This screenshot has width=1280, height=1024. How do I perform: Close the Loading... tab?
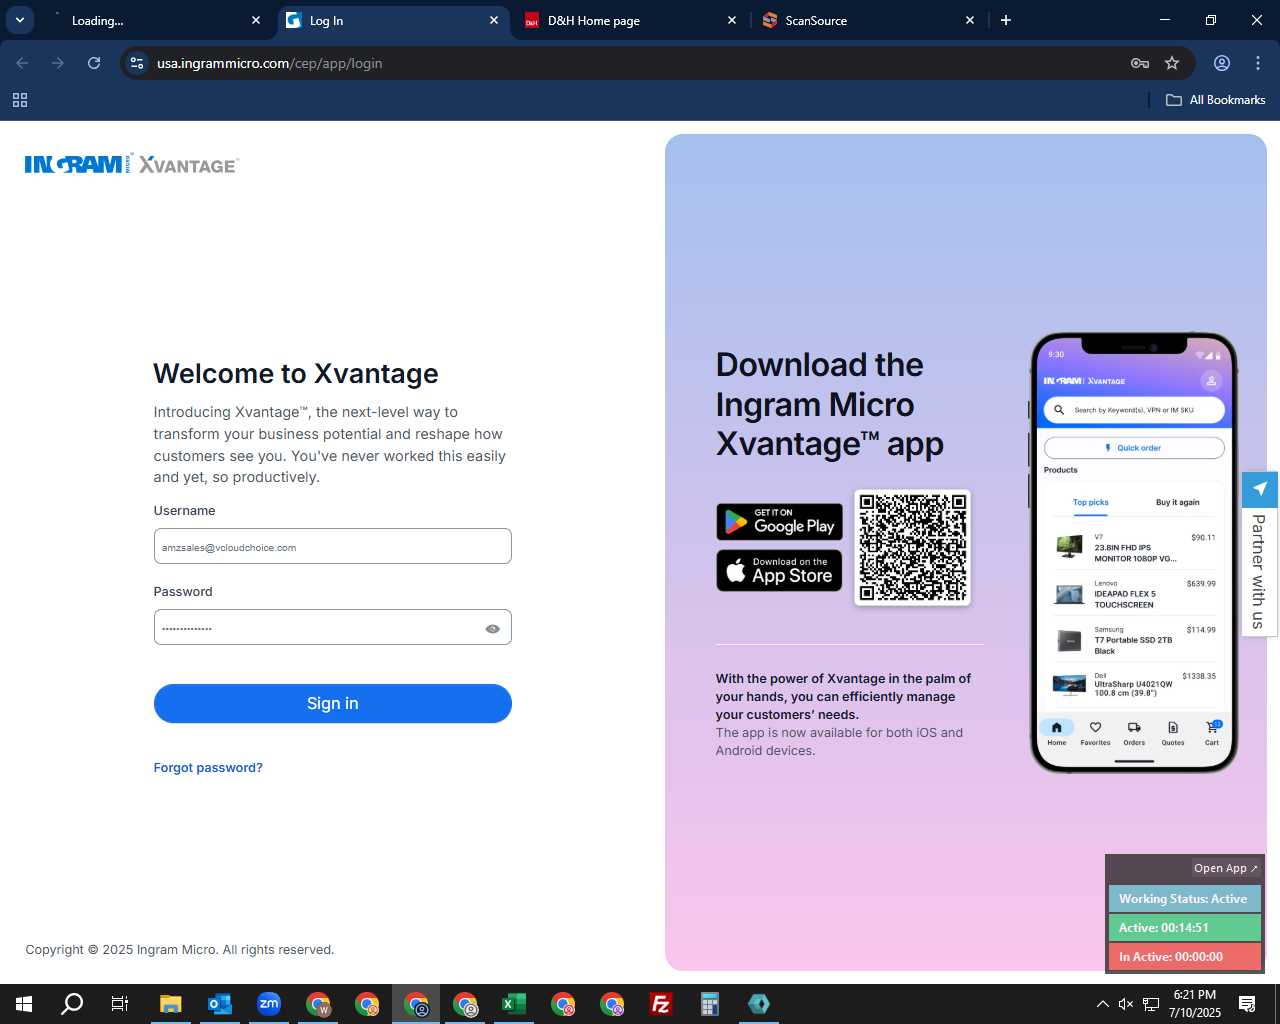tap(256, 20)
